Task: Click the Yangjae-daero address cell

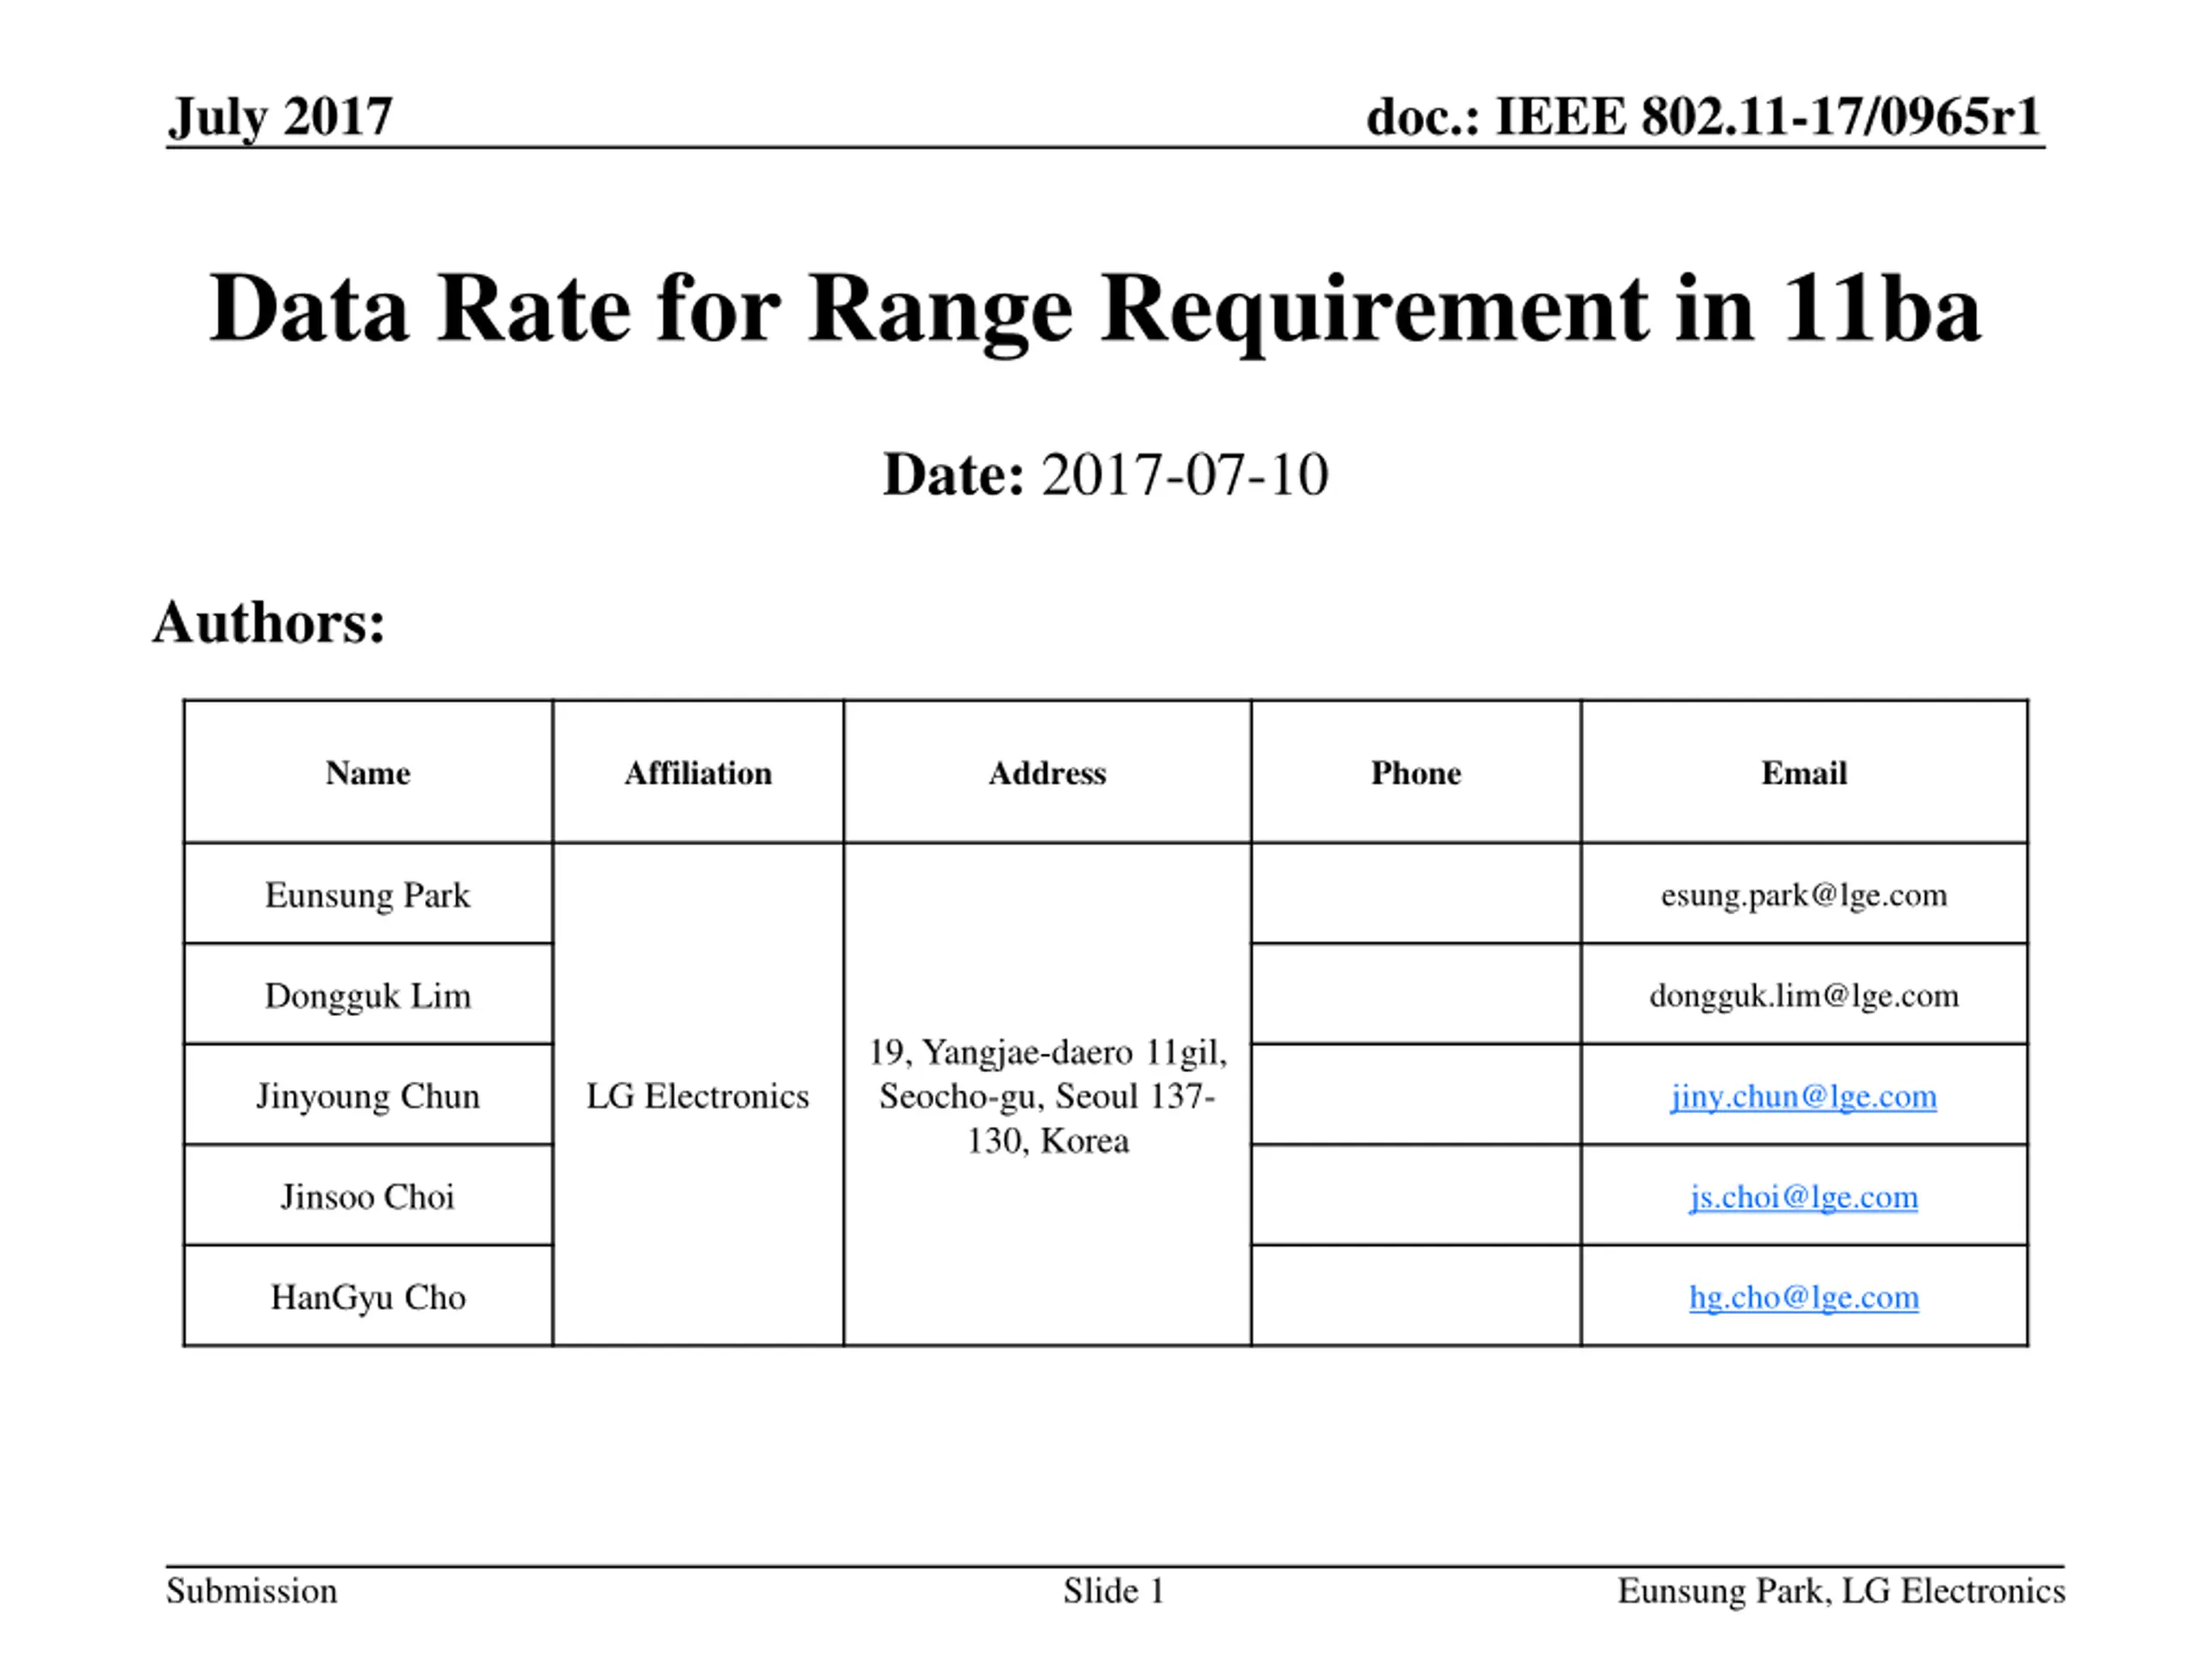Action: click(1047, 1095)
